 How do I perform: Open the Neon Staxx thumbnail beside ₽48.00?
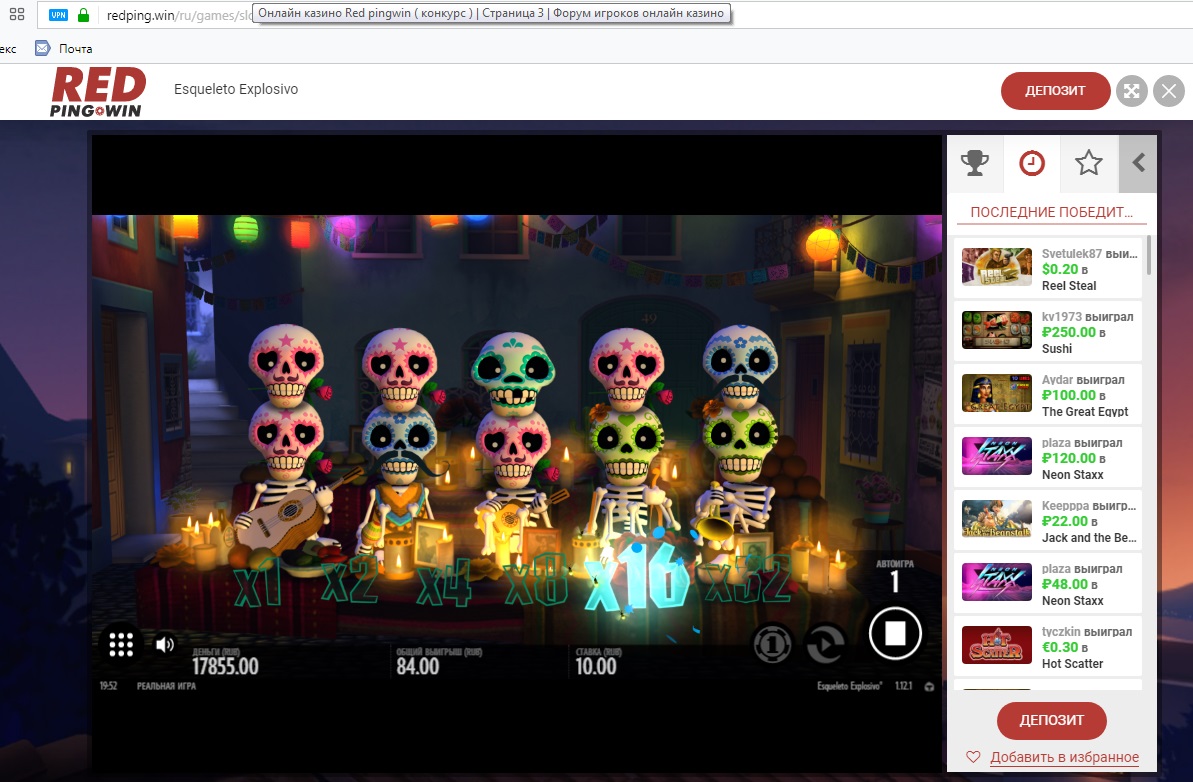pyautogui.click(x=997, y=583)
